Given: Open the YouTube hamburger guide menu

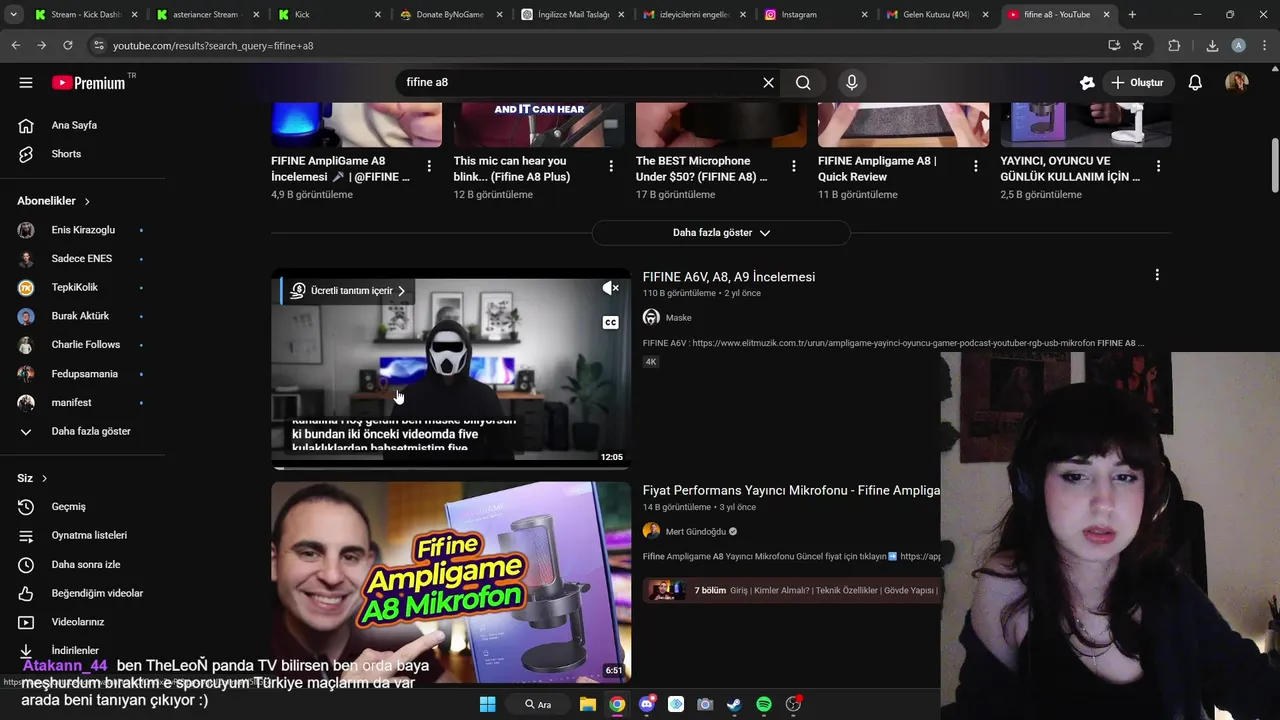Looking at the screenshot, I should (x=26, y=83).
